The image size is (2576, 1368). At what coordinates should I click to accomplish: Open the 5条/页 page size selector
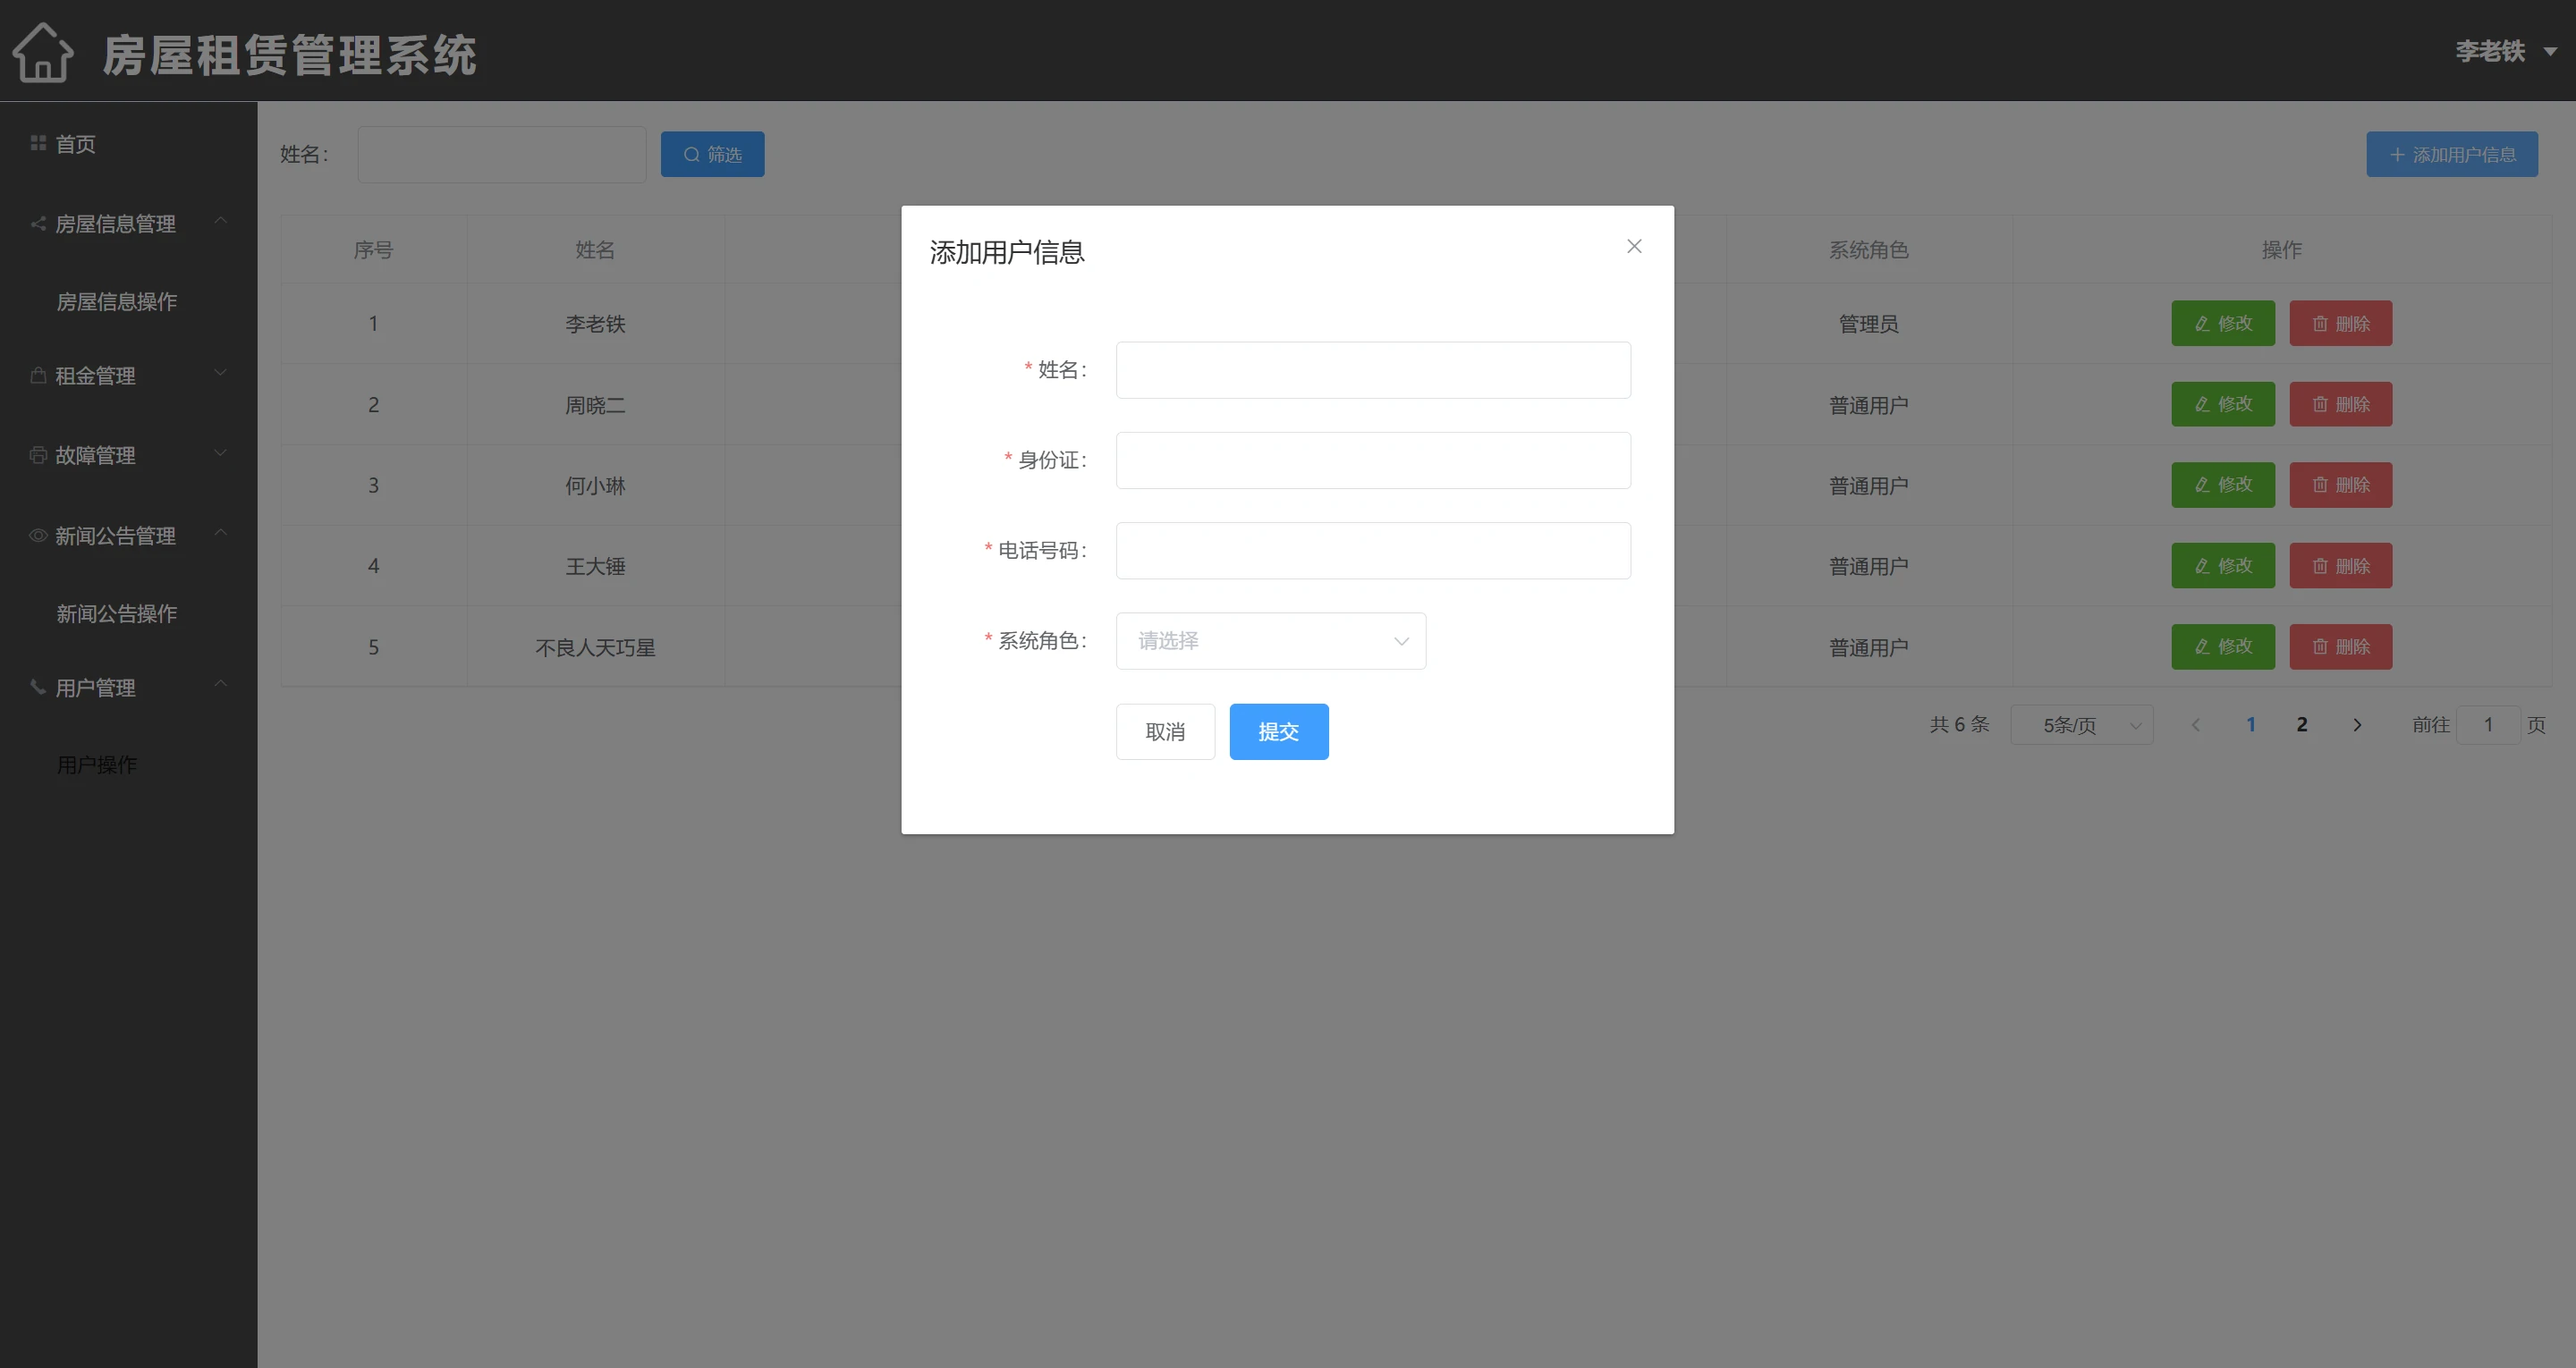2081,725
